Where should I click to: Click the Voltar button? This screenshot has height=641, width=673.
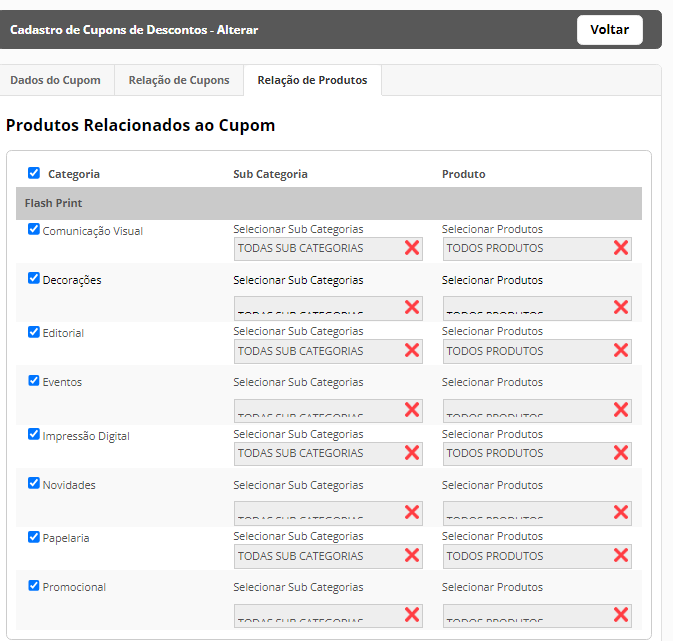(609, 30)
